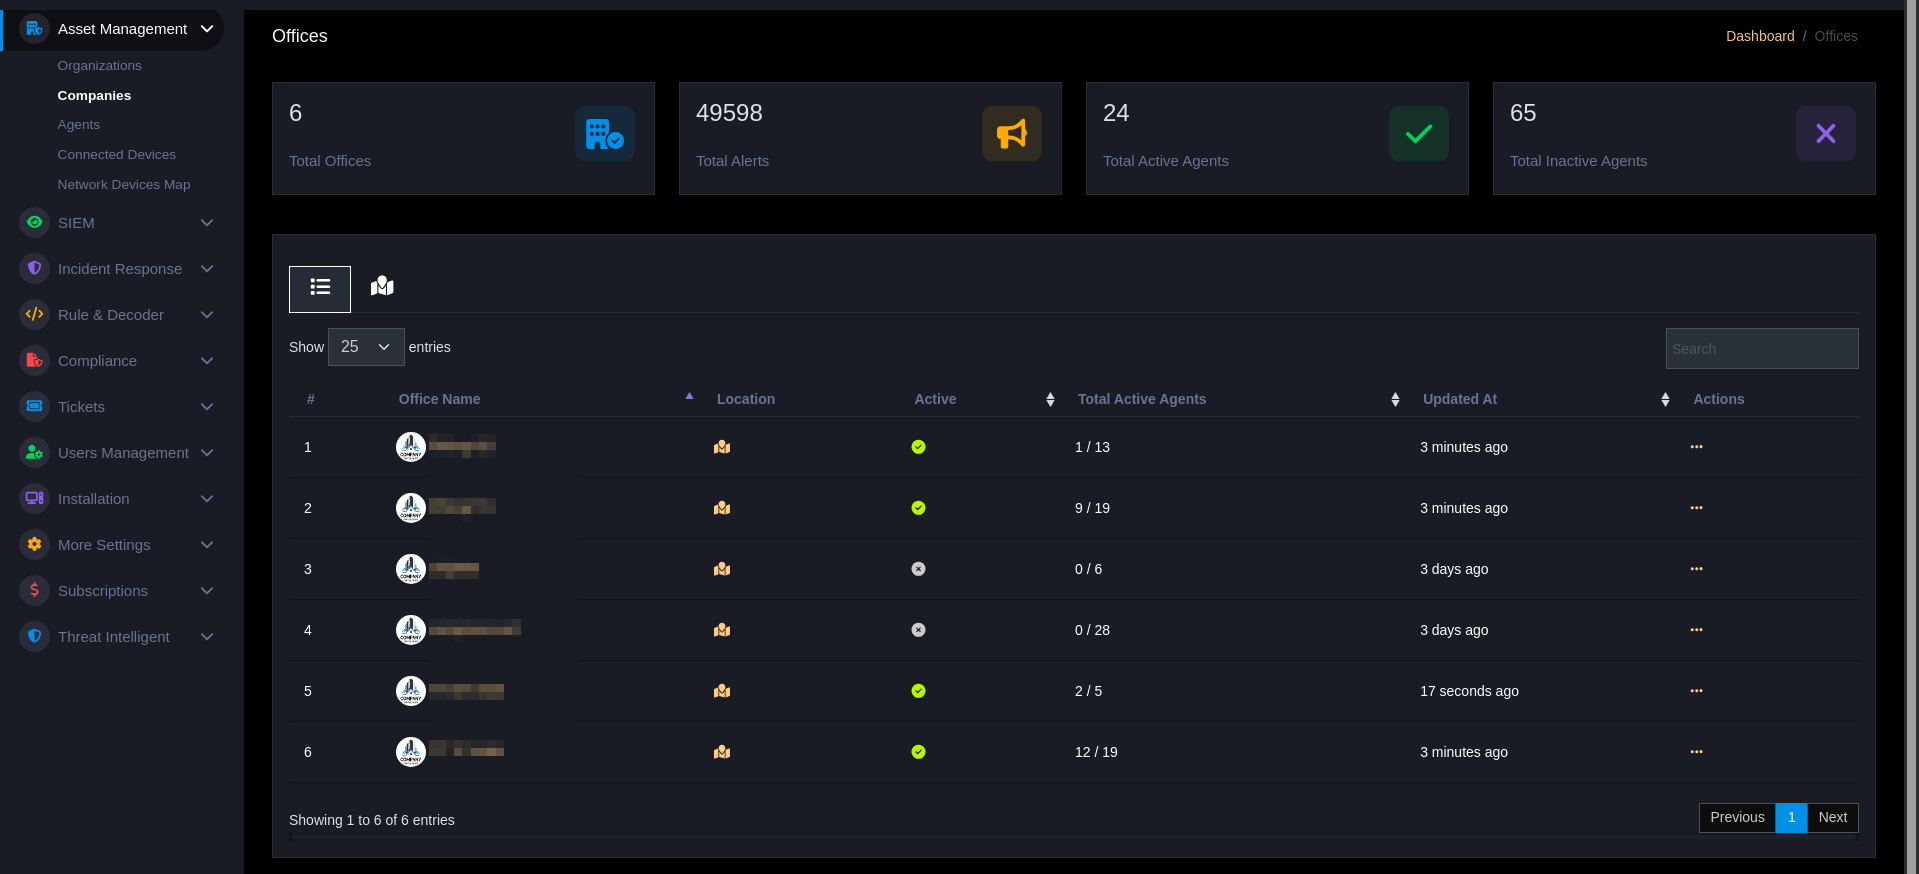Open the Show entries dropdown
Viewport: 1919px width, 874px height.
click(x=366, y=347)
